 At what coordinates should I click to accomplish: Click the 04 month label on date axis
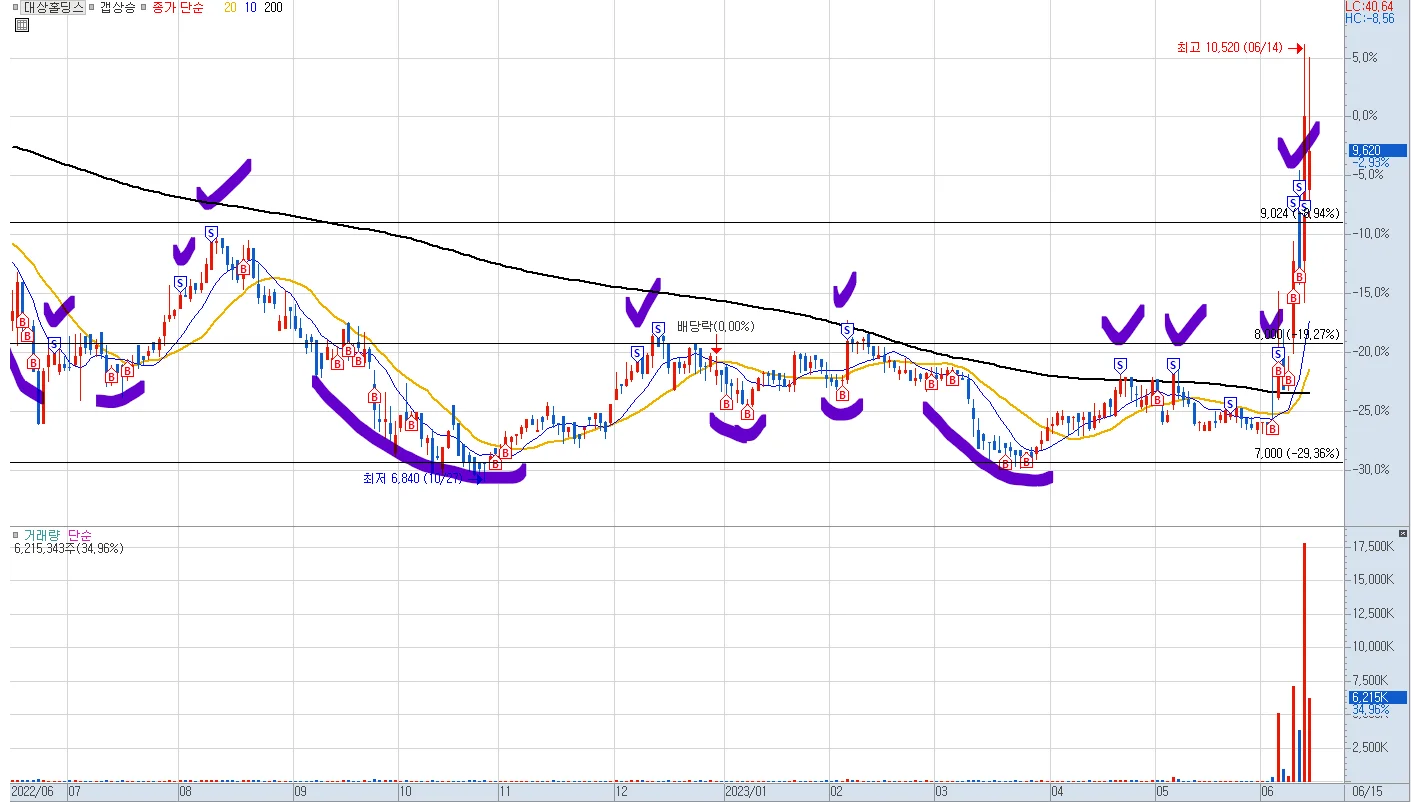click(1057, 791)
